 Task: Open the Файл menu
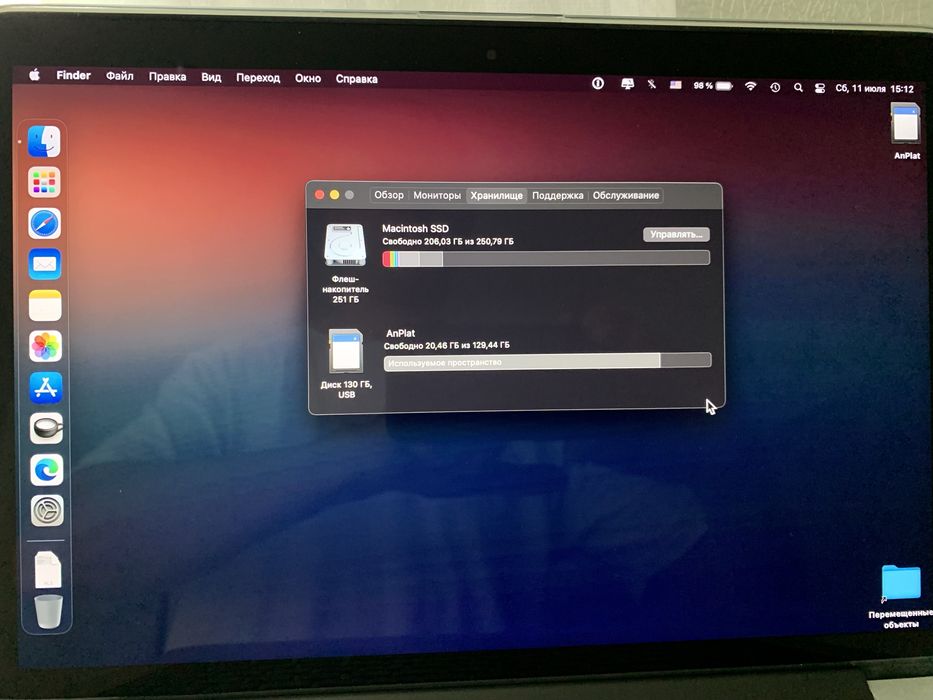[x=120, y=76]
